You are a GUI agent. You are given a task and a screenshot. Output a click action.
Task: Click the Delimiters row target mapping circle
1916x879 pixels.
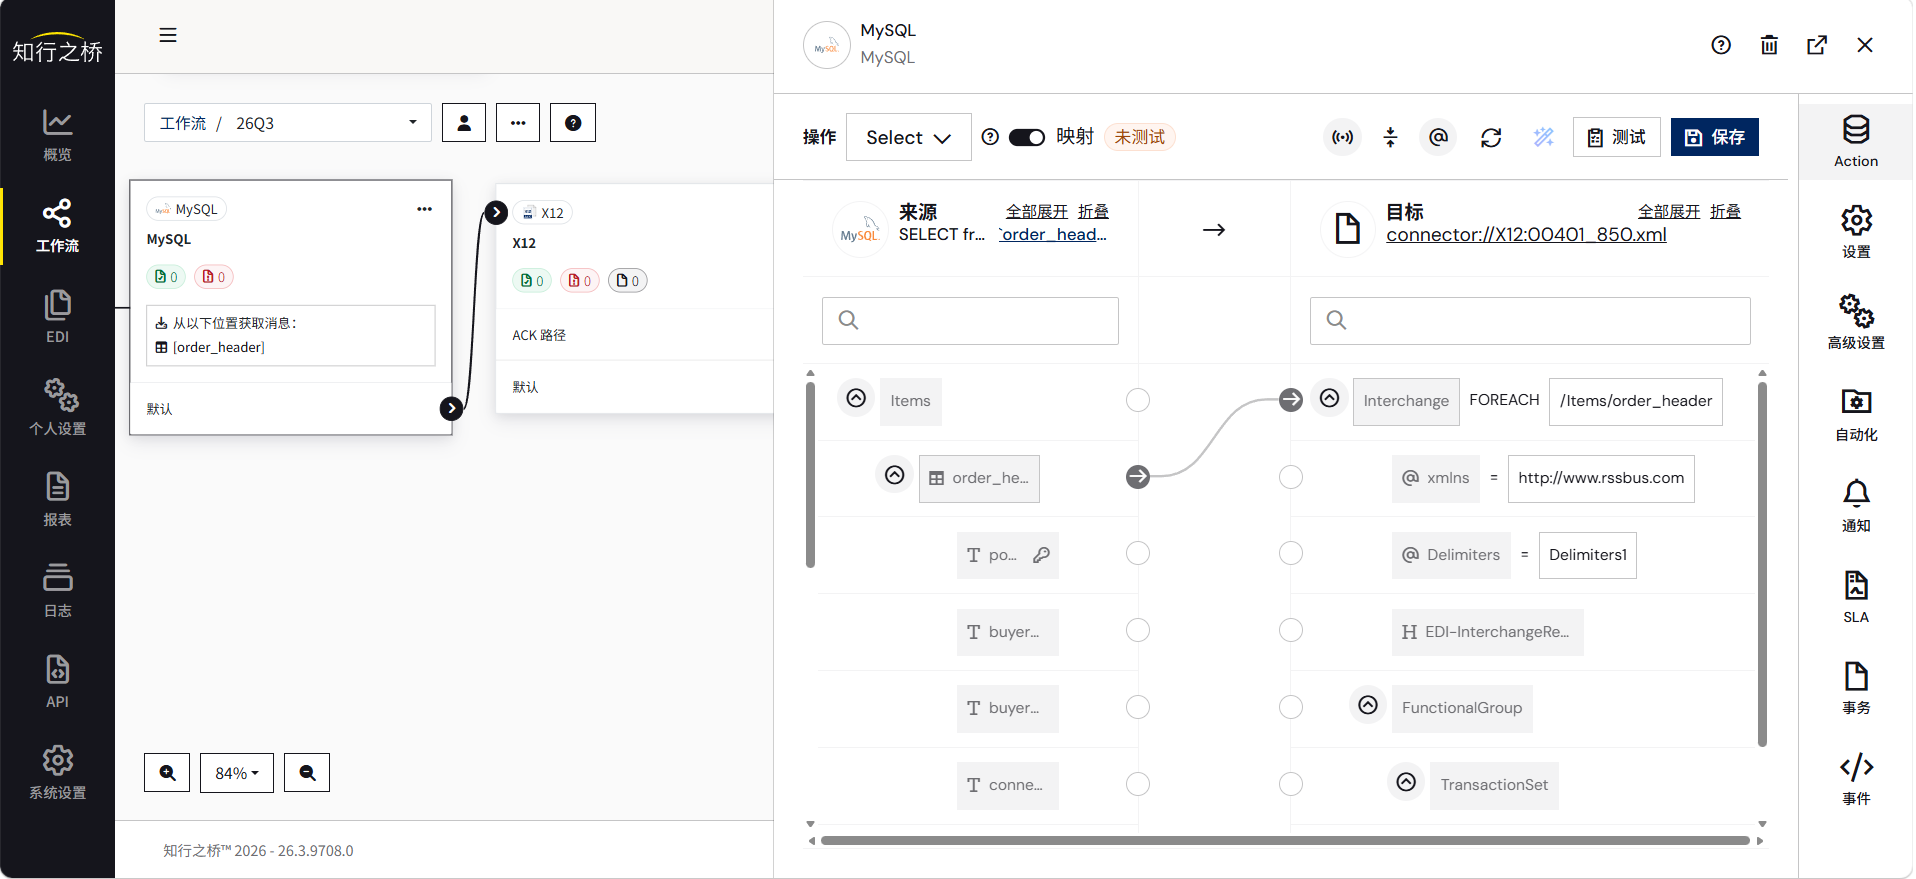tap(1291, 553)
